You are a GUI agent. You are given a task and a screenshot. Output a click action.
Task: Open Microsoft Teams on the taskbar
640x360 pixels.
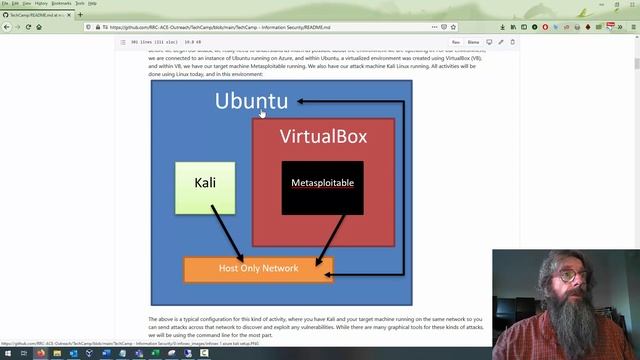pyautogui.click(x=139, y=353)
